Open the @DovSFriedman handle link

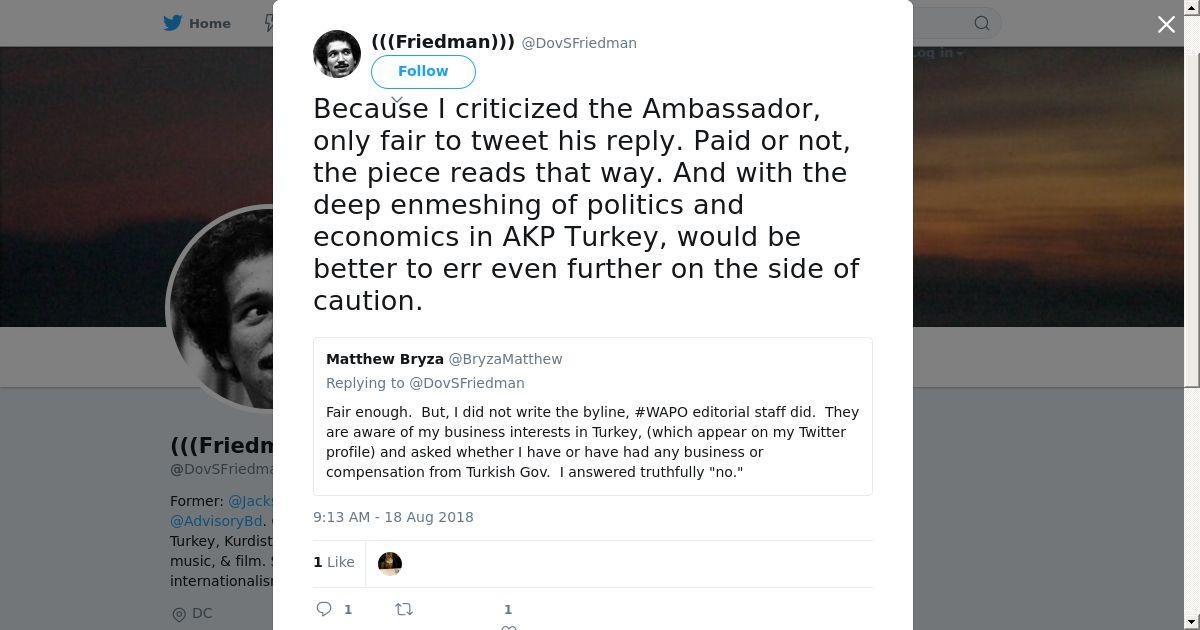coord(579,43)
